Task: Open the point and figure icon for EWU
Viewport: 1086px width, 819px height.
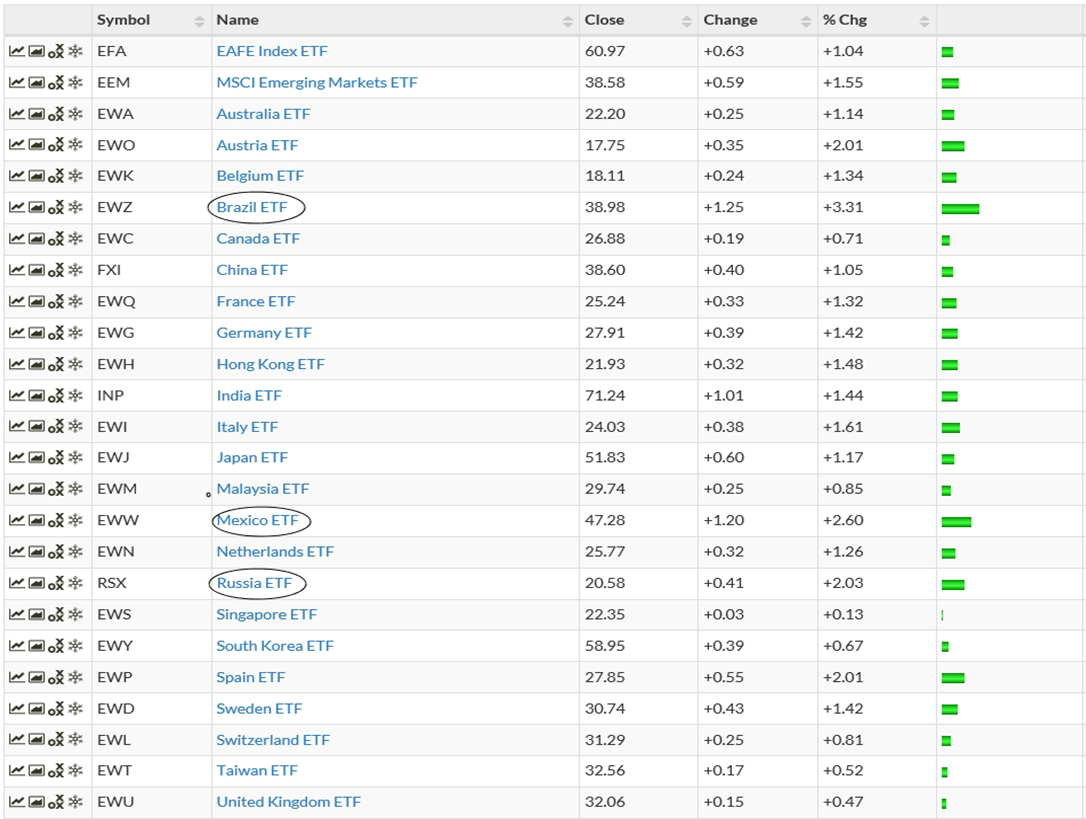Action: click(56, 802)
